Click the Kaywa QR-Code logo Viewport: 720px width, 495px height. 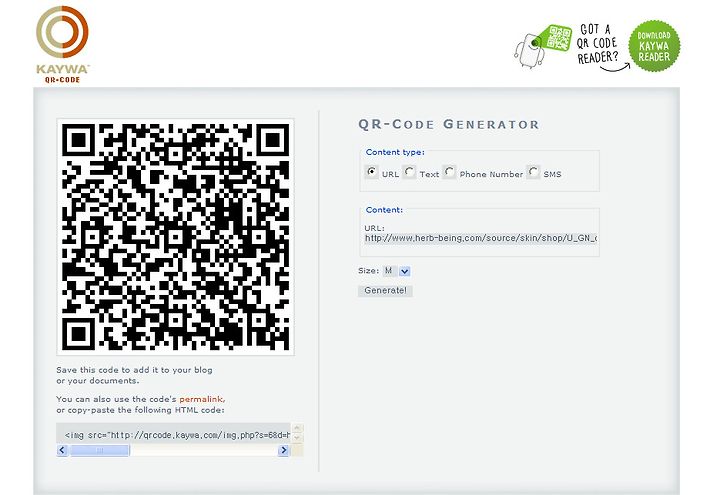pos(62,44)
